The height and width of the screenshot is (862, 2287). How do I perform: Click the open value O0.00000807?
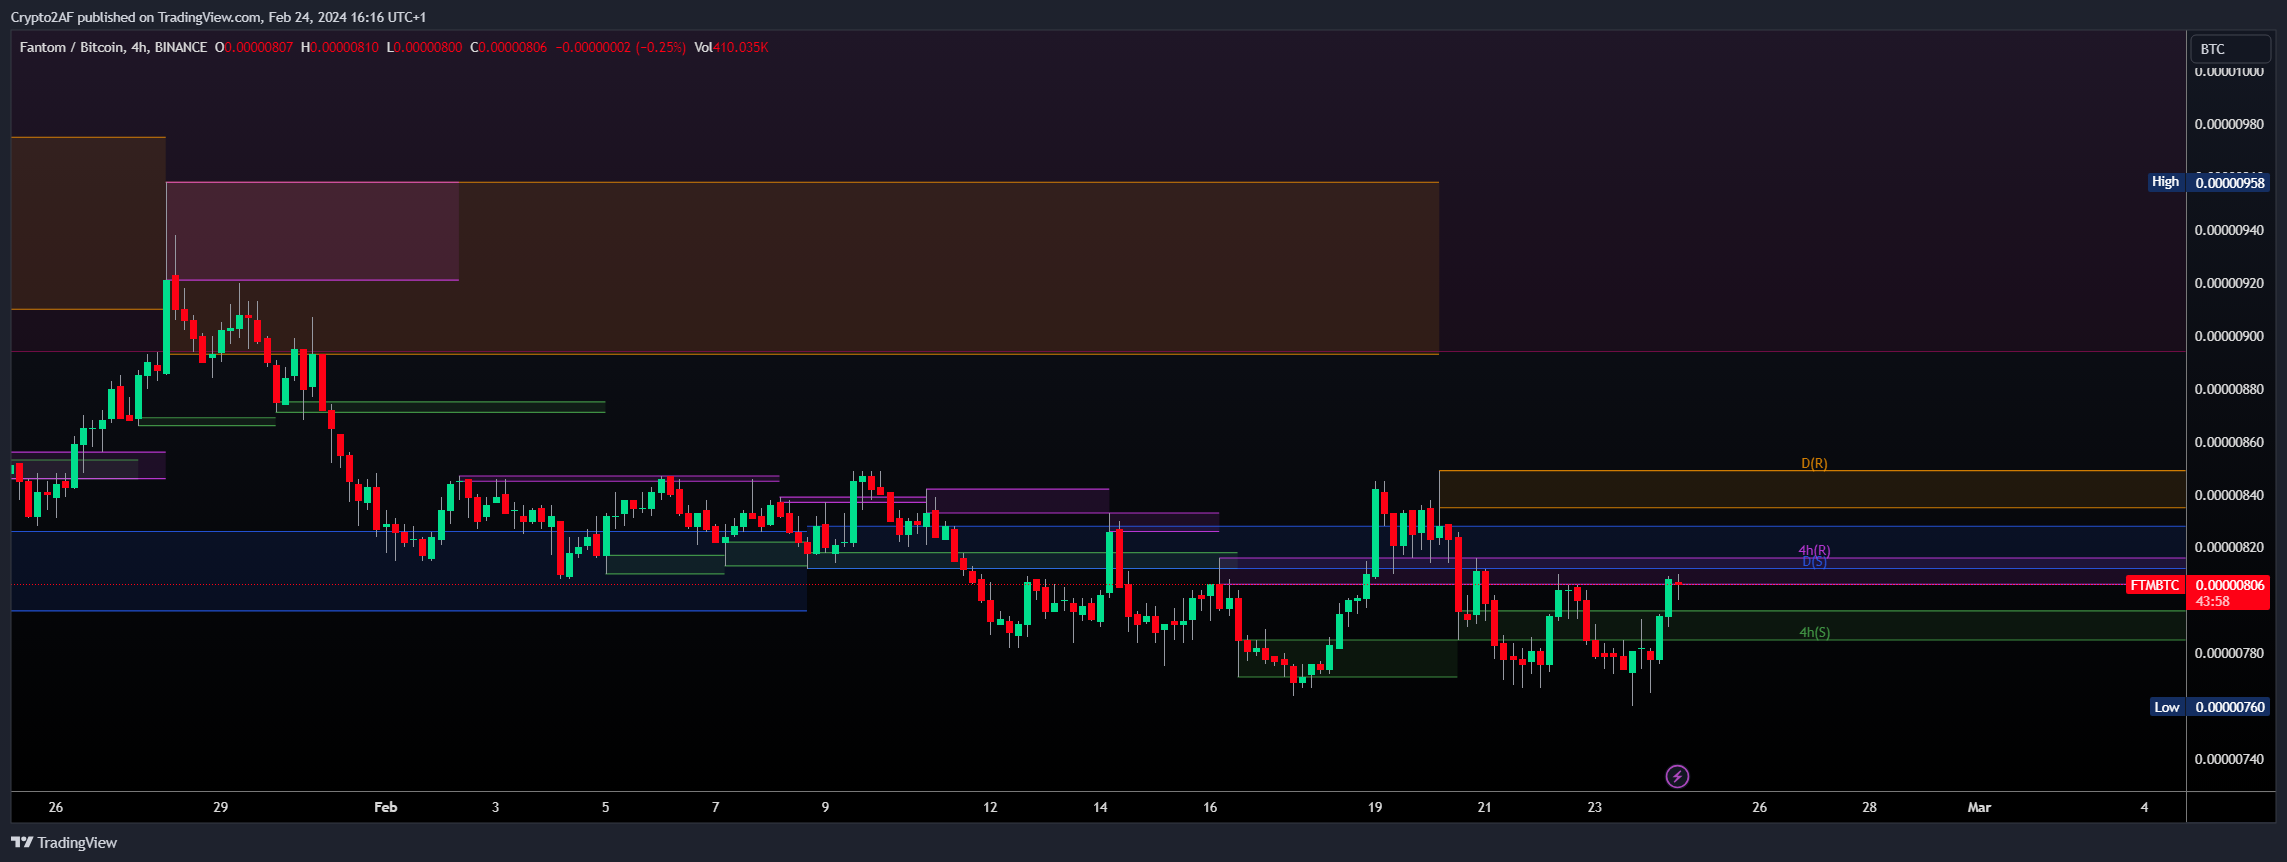pyautogui.click(x=254, y=47)
